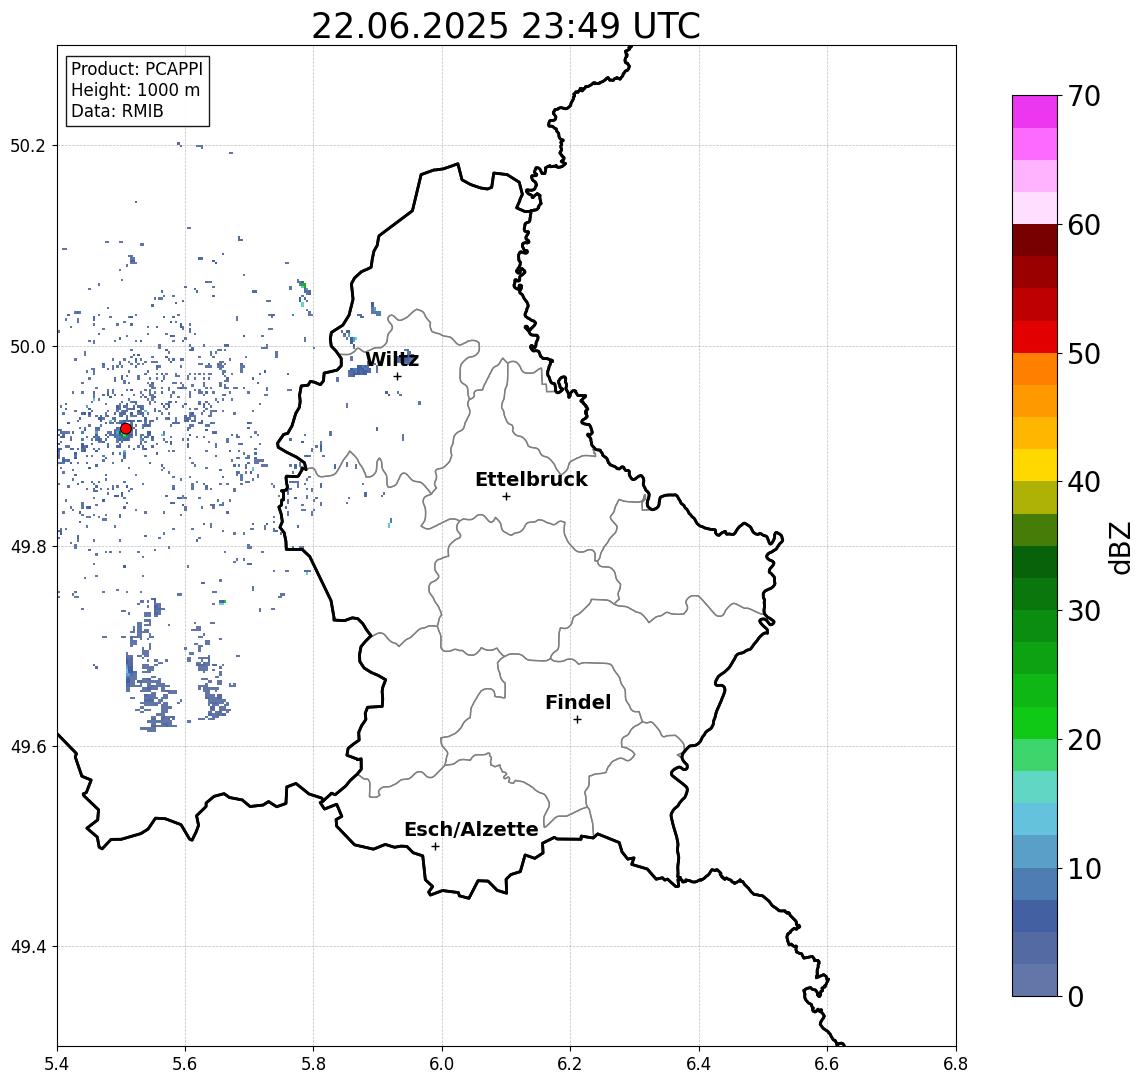Click the magenta 70 dBZ colorbar segment
The width and height of the screenshot is (1145, 1084).
coord(1035,112)
